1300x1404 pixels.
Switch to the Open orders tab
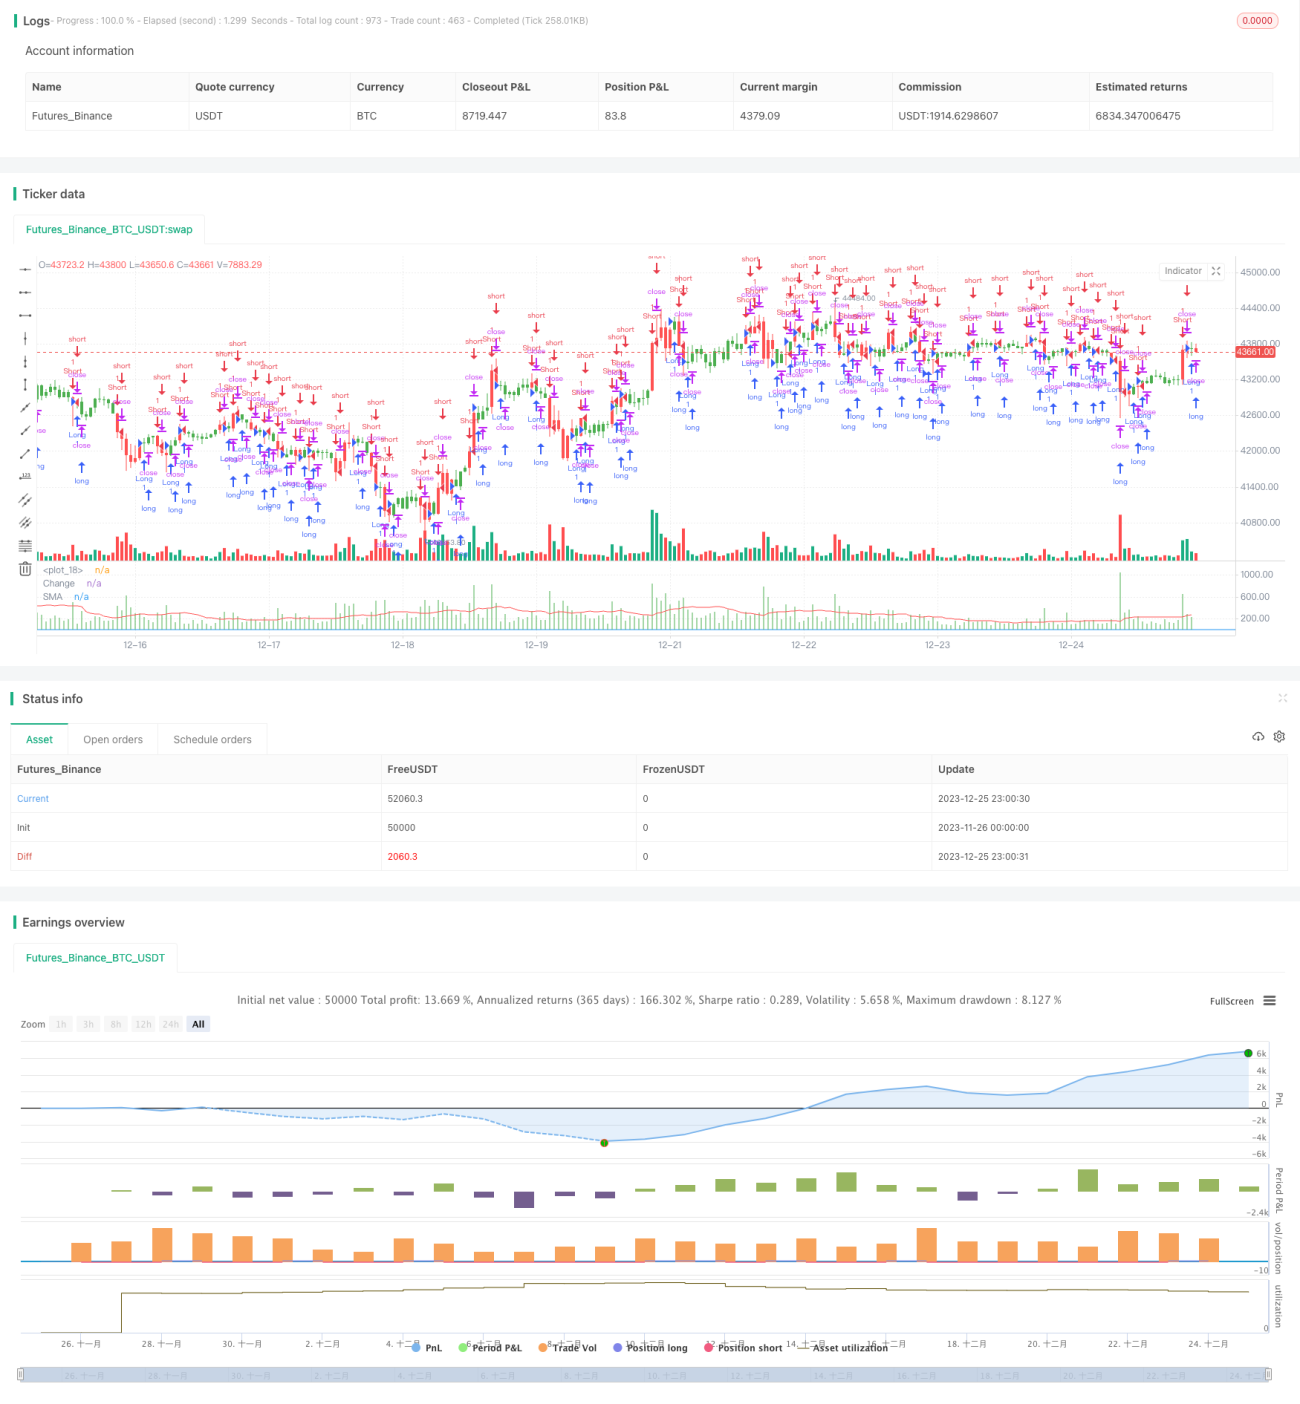(x=113, y=740)
